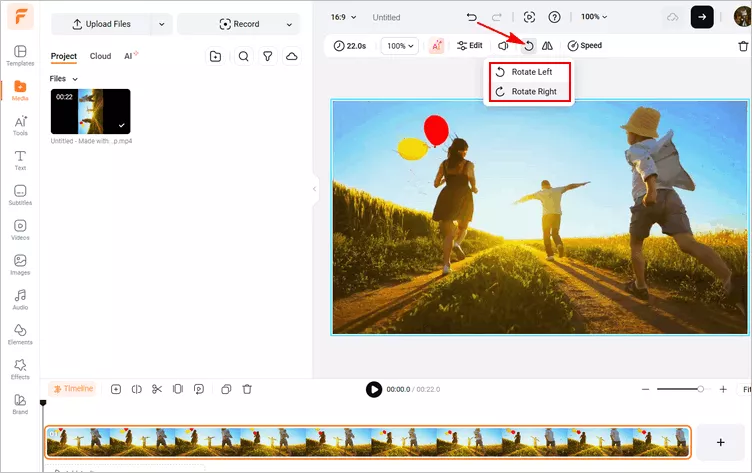This screenshot has width=752, height=473.
Task: Open the filter icon in media panel
Action: (268, 57)
